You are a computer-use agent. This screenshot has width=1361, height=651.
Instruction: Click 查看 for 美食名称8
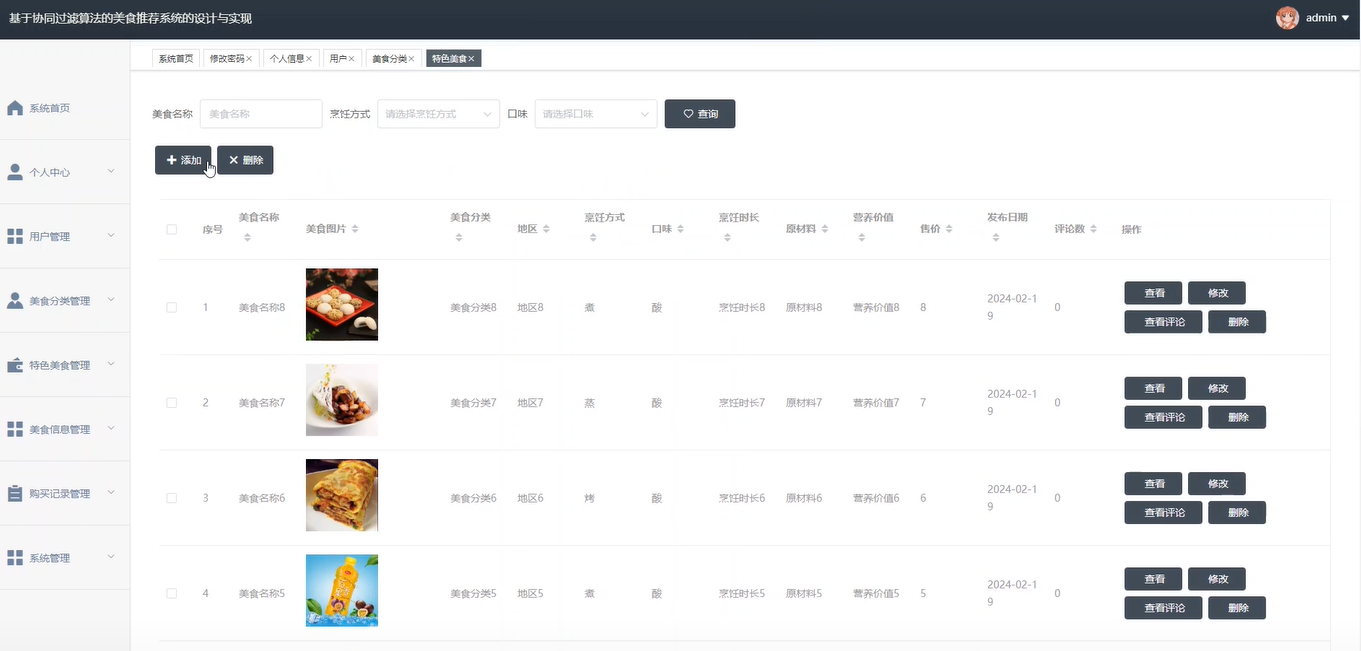(x=1154, y=293)
